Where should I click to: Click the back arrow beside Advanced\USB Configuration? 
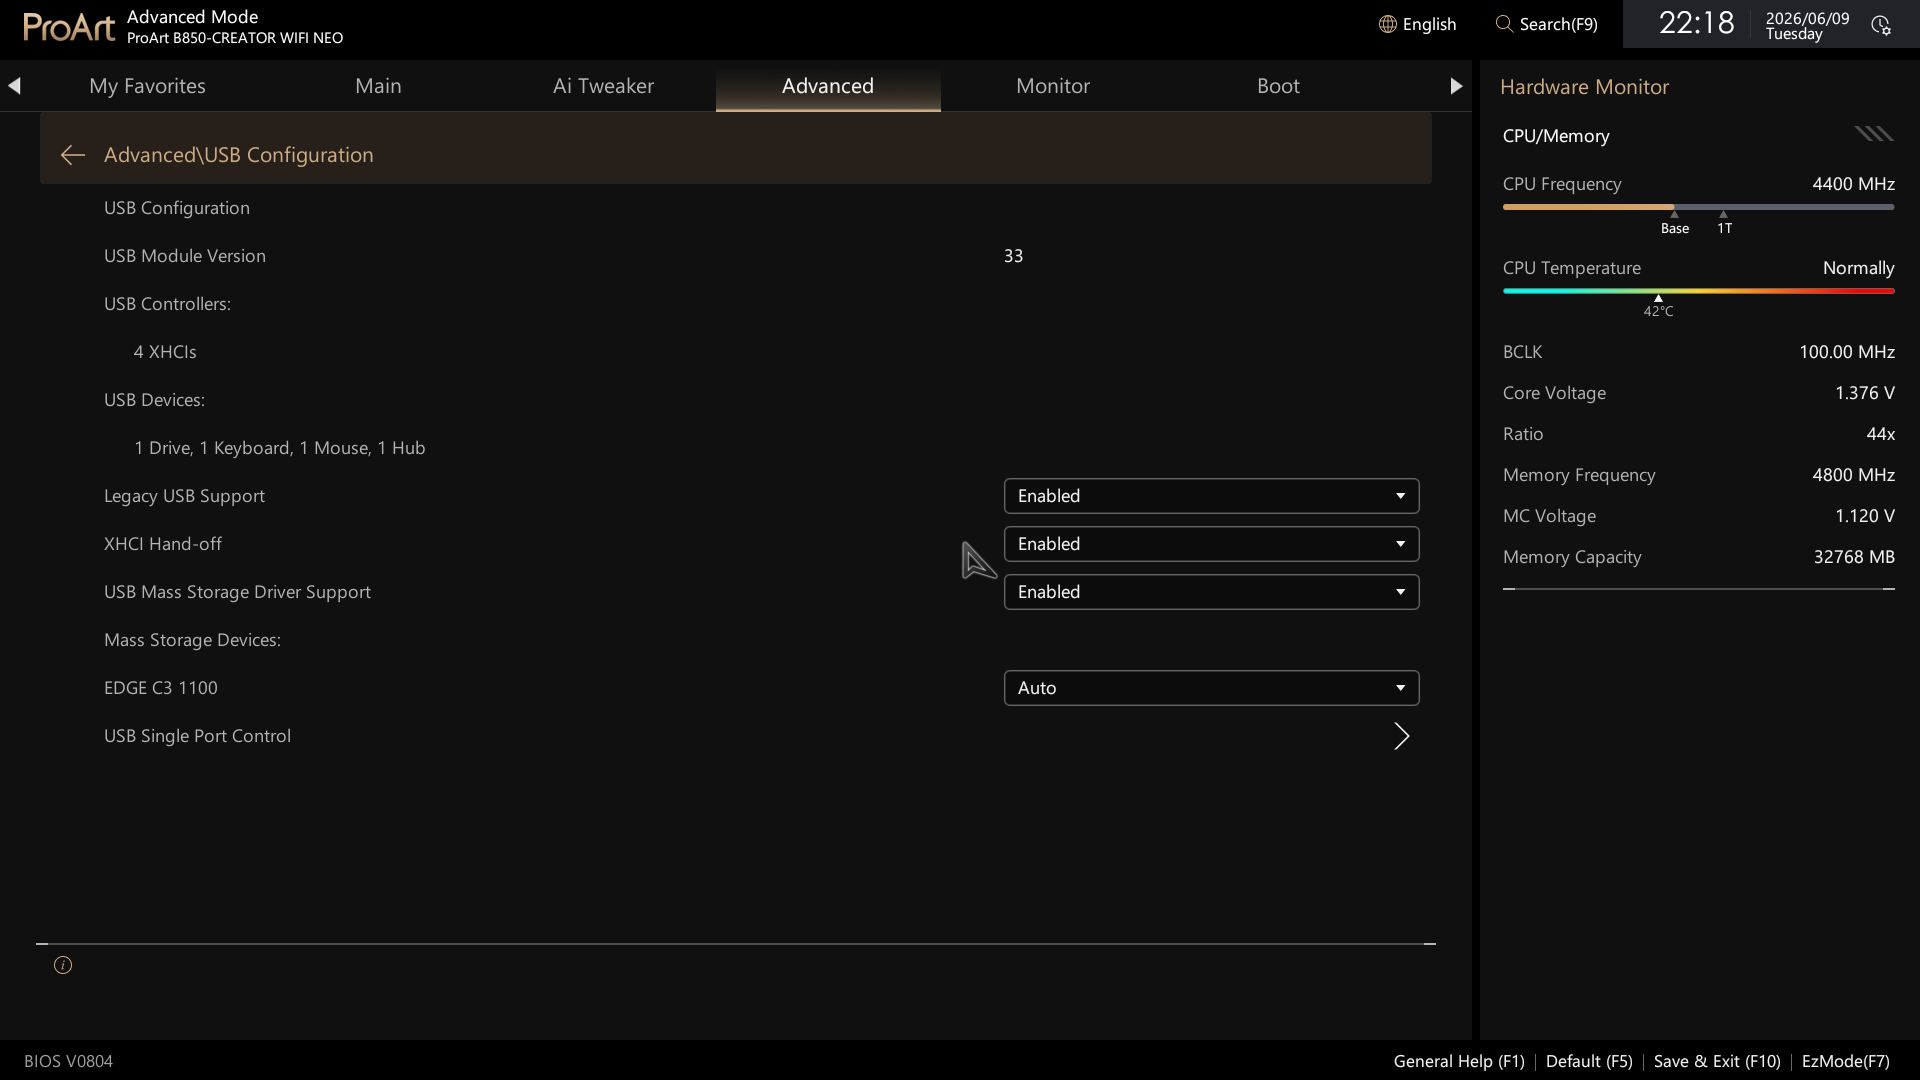point(72,155)
